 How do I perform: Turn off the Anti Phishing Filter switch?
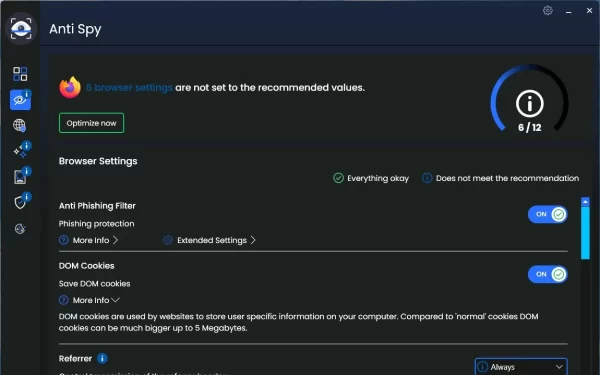548,214
